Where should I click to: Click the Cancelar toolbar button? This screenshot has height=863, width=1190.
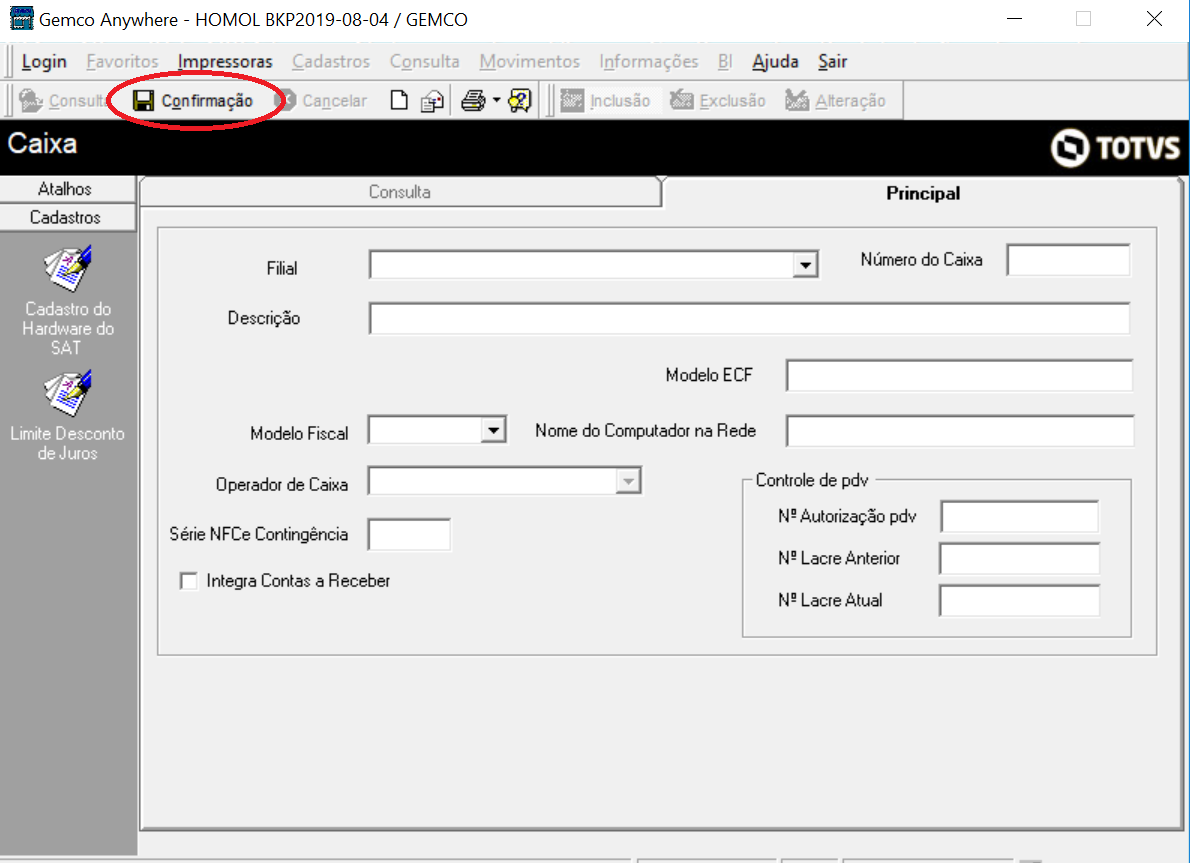pyautogui.click(x=323, y=100)
